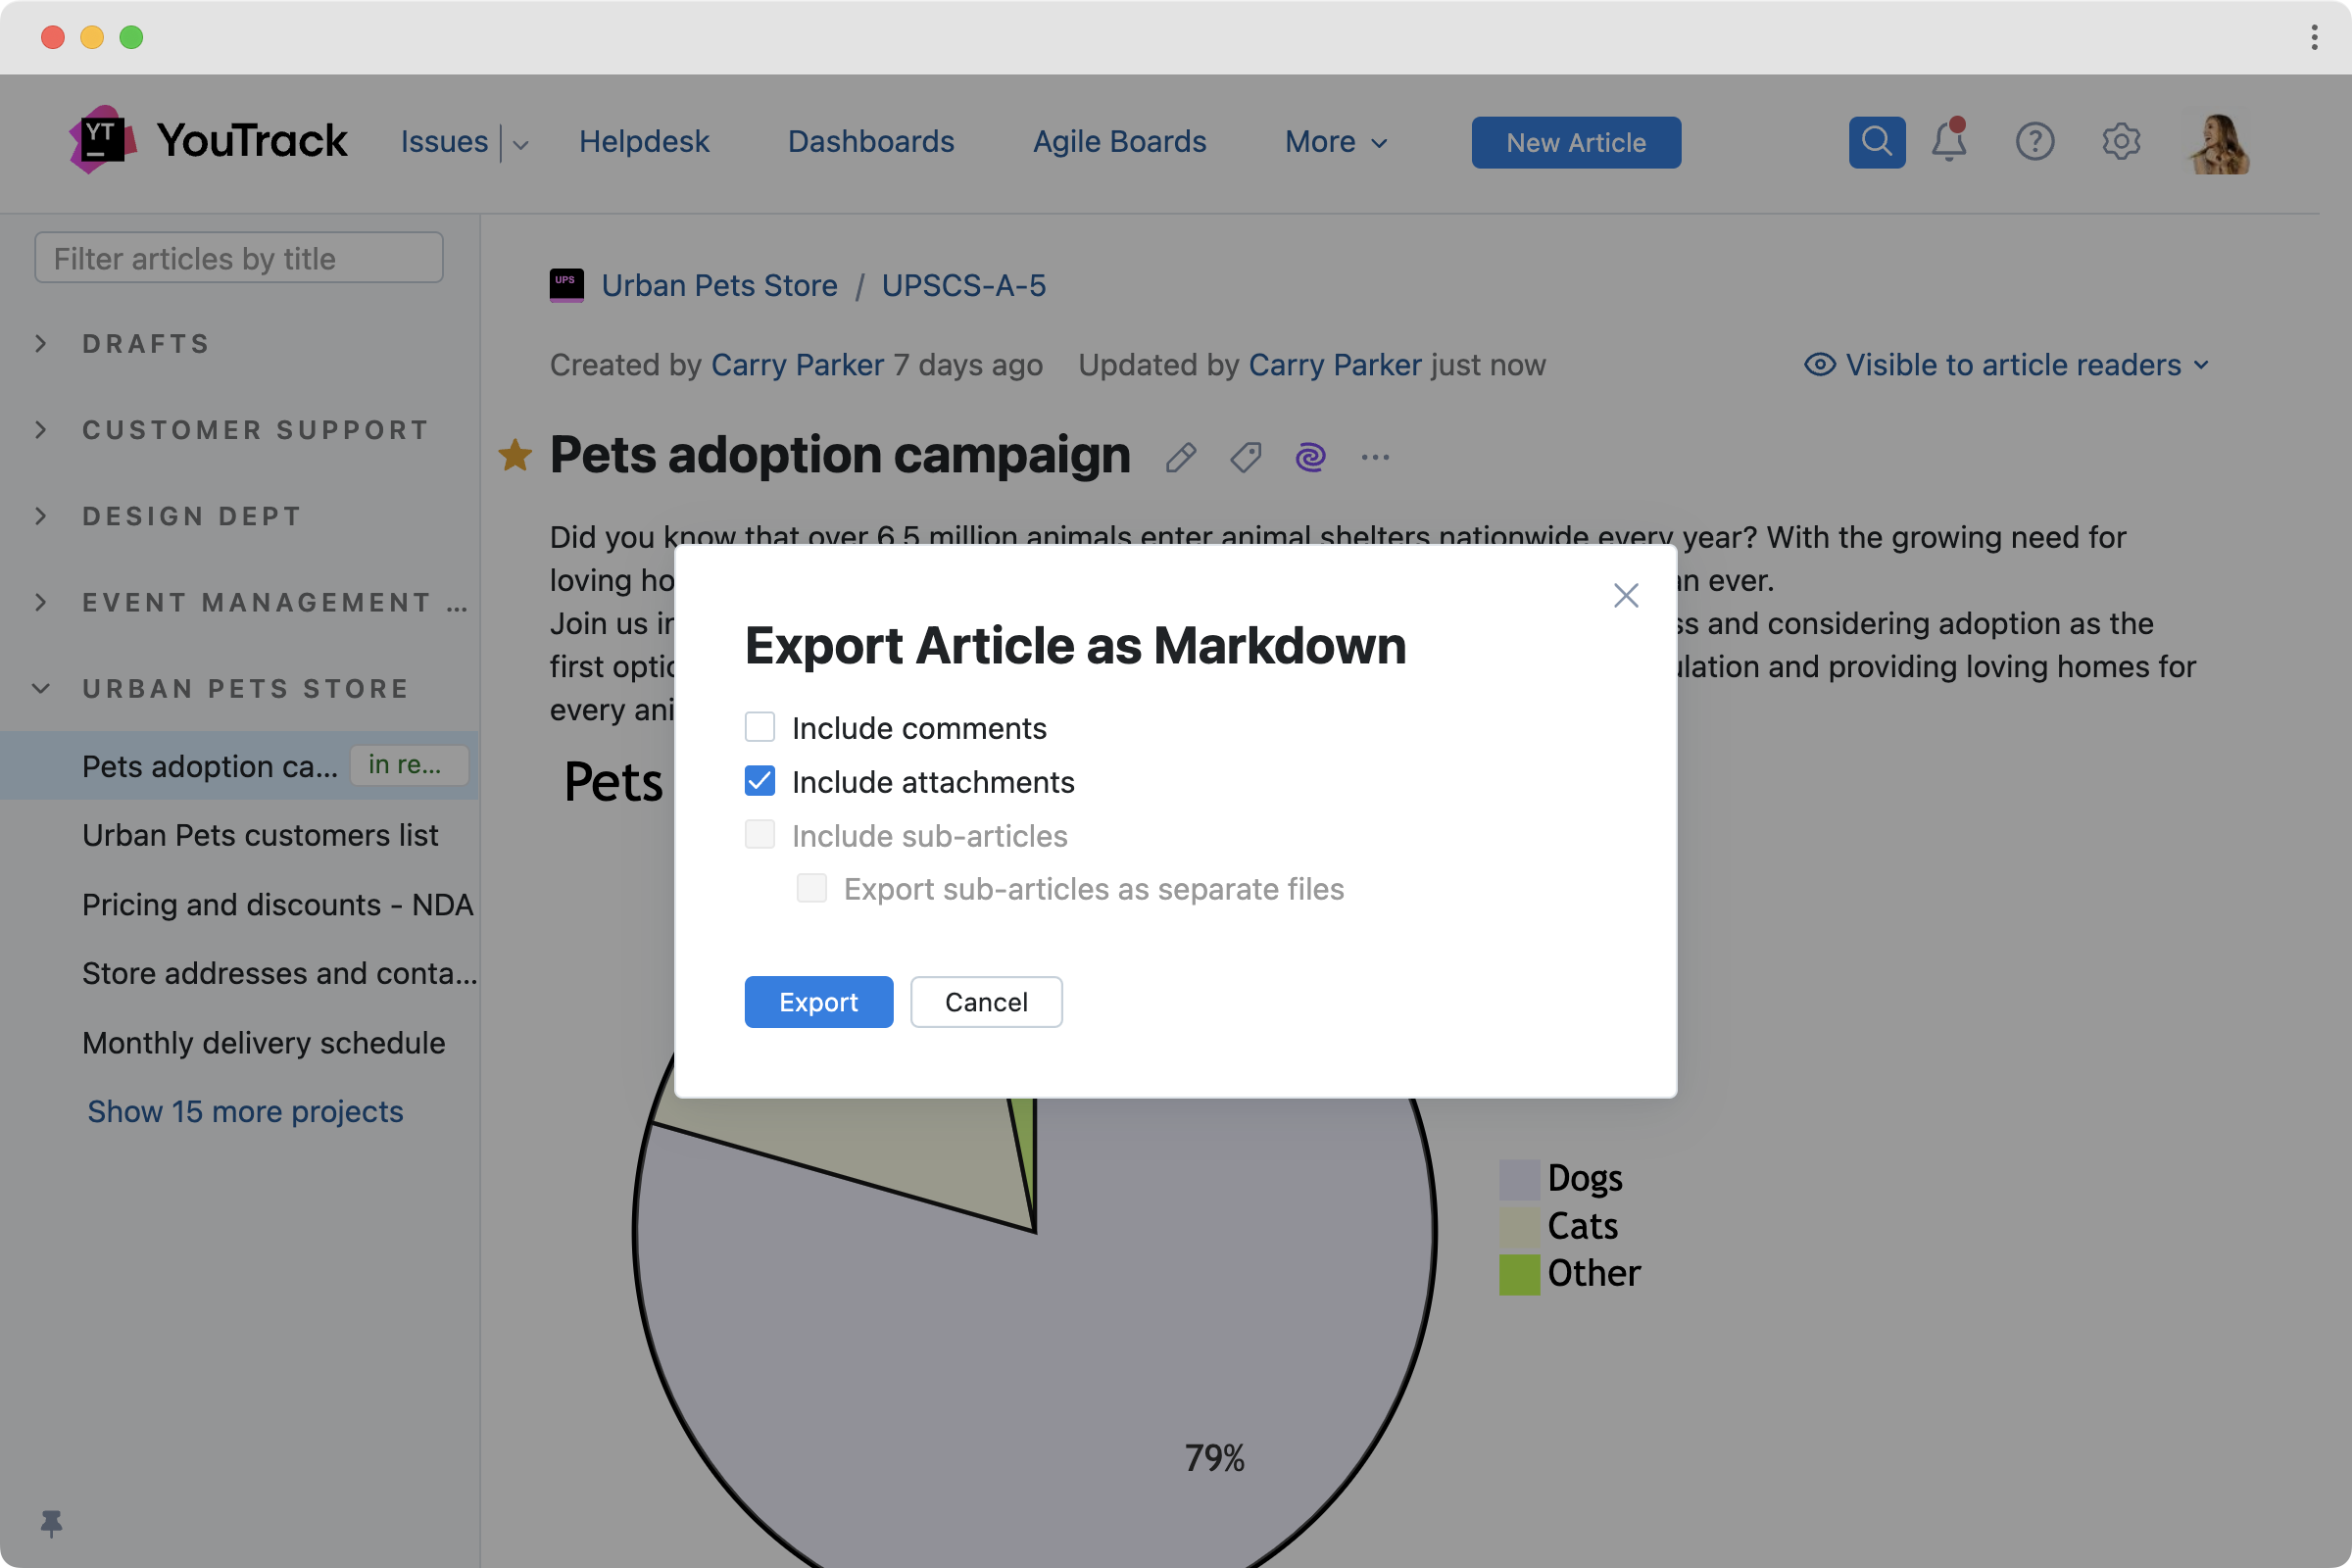Expand the Drafts section in sidebar
The image size is (2352, 1568).
tap(42, 344)
